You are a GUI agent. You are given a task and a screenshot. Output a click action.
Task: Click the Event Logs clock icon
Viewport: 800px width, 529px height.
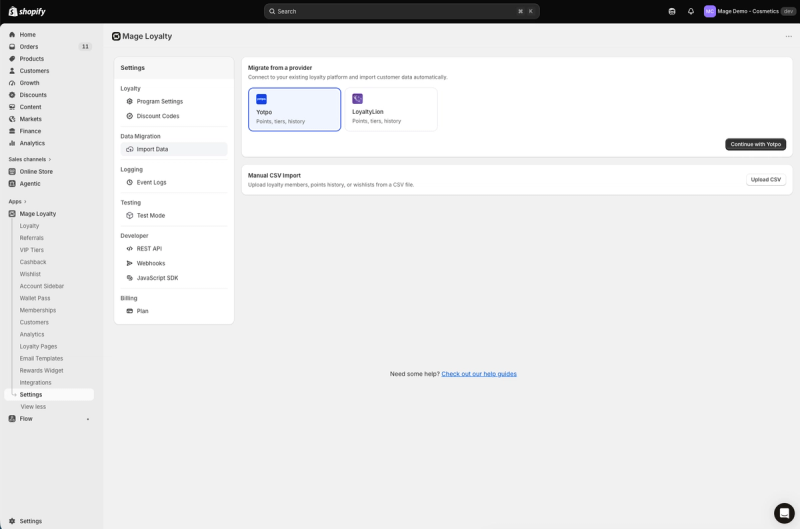[130, 183]
